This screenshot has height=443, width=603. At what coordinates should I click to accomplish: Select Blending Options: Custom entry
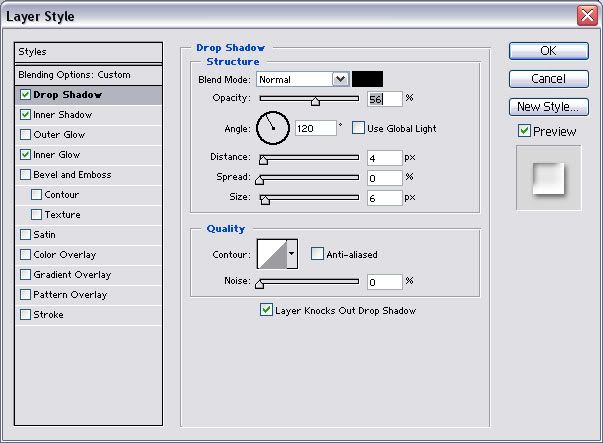88,75
